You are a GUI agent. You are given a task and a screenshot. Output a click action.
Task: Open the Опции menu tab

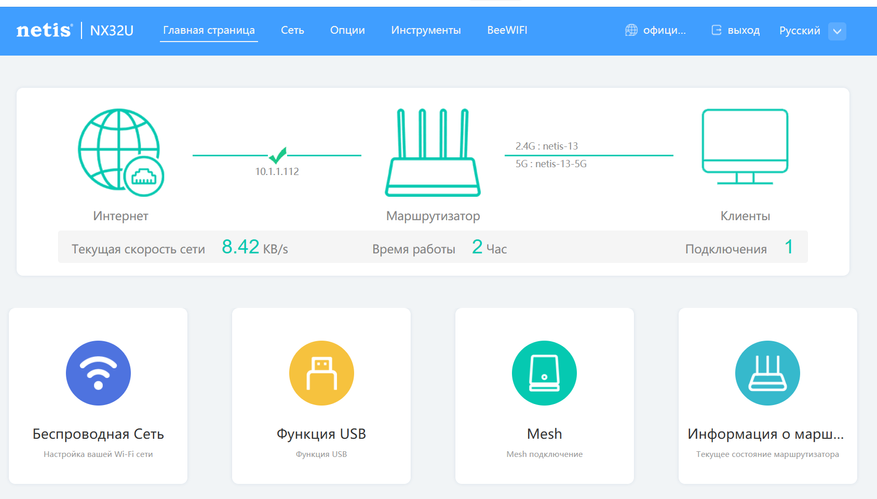point(347,31)
